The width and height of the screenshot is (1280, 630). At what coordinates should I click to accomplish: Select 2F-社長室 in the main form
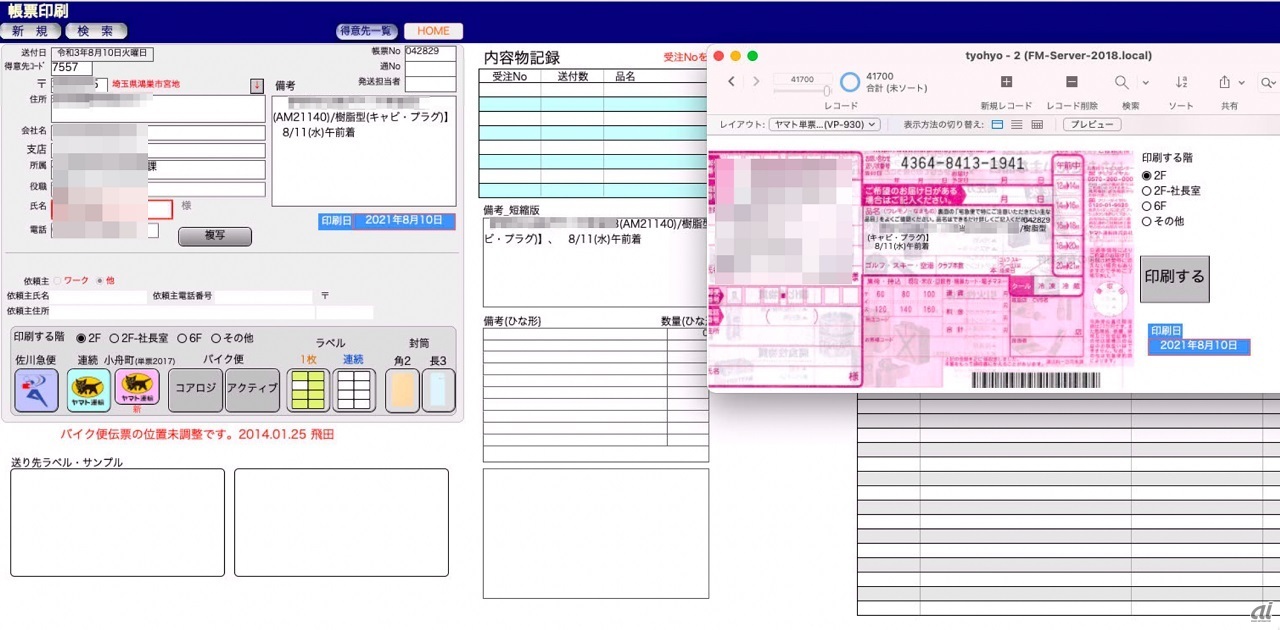click(x=114, y=338)
